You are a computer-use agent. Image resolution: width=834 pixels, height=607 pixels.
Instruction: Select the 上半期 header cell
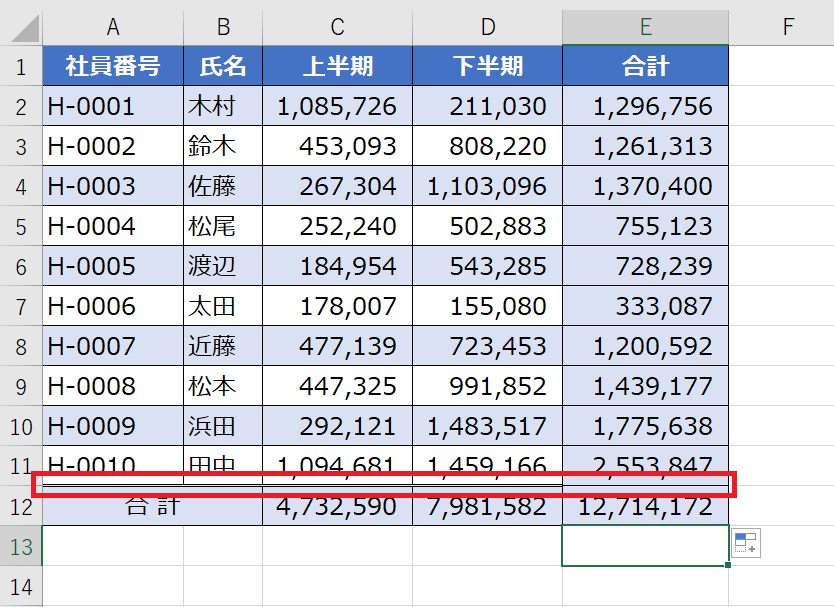[337, 66]
